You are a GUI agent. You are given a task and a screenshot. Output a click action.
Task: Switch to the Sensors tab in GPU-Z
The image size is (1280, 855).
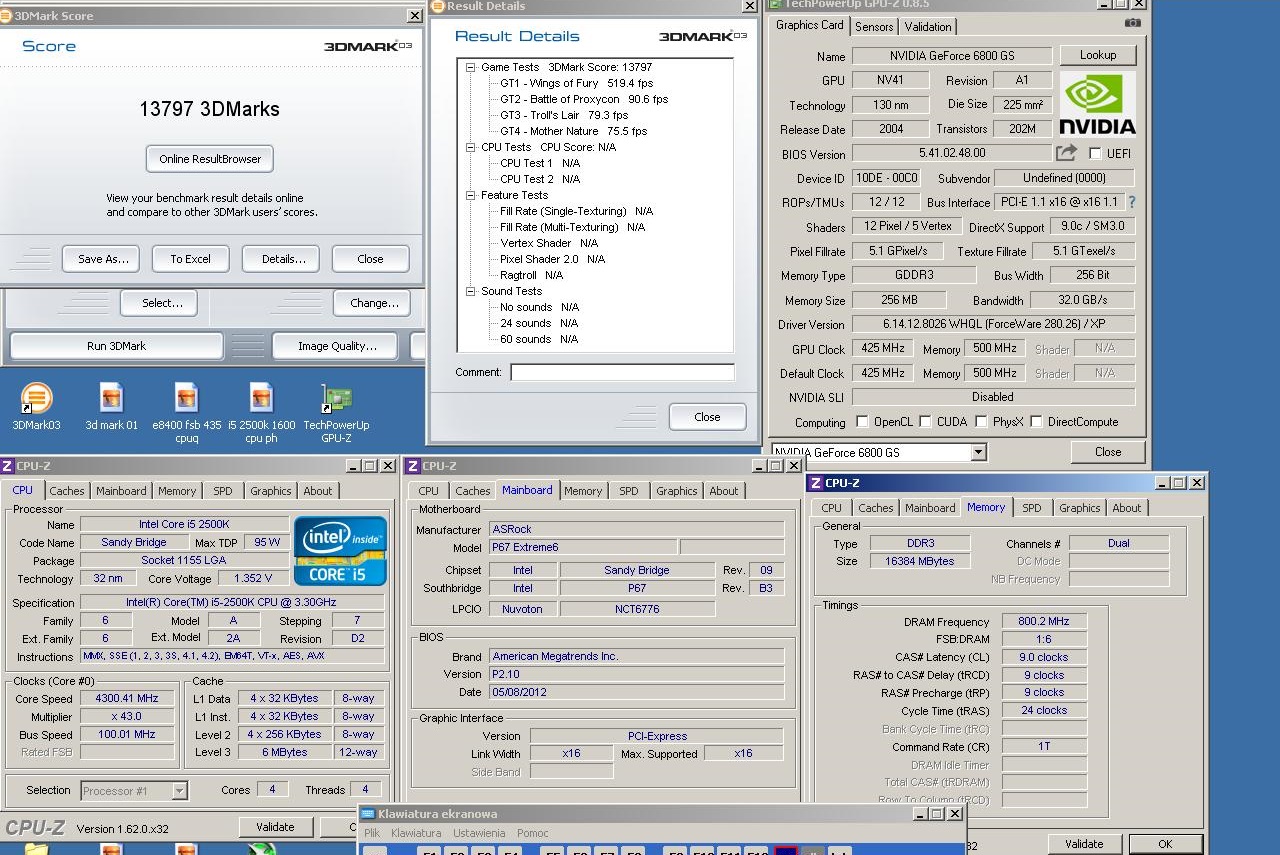874,27
